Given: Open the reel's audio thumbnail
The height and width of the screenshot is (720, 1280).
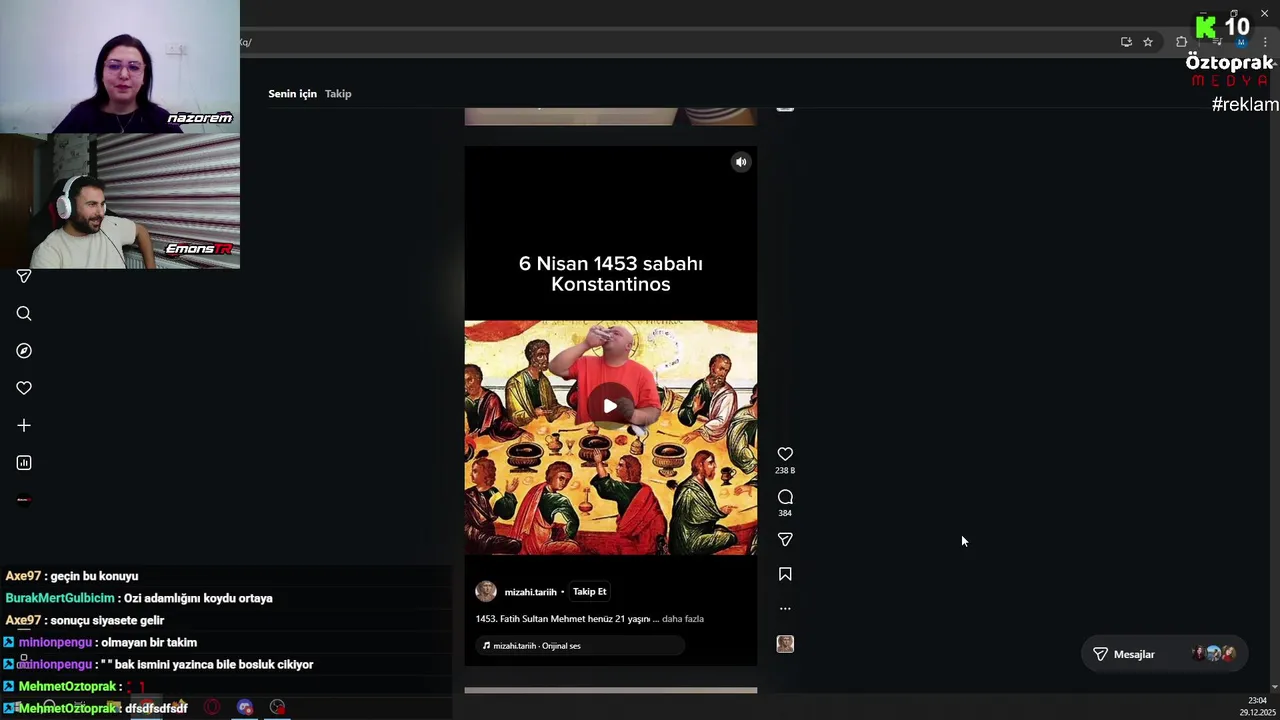Looking at the screenshot, I should coord(785,644).
